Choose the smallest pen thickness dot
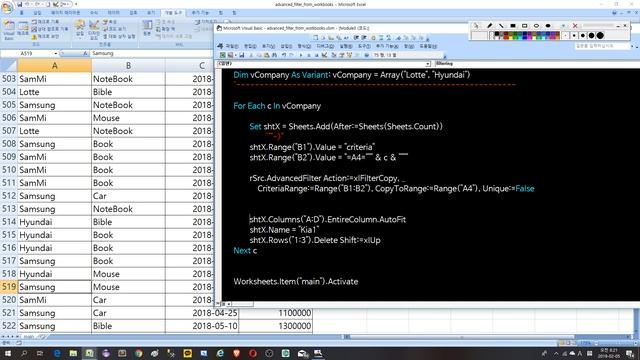This screenshot has height=360, width=640. click(x=565, y=36)
